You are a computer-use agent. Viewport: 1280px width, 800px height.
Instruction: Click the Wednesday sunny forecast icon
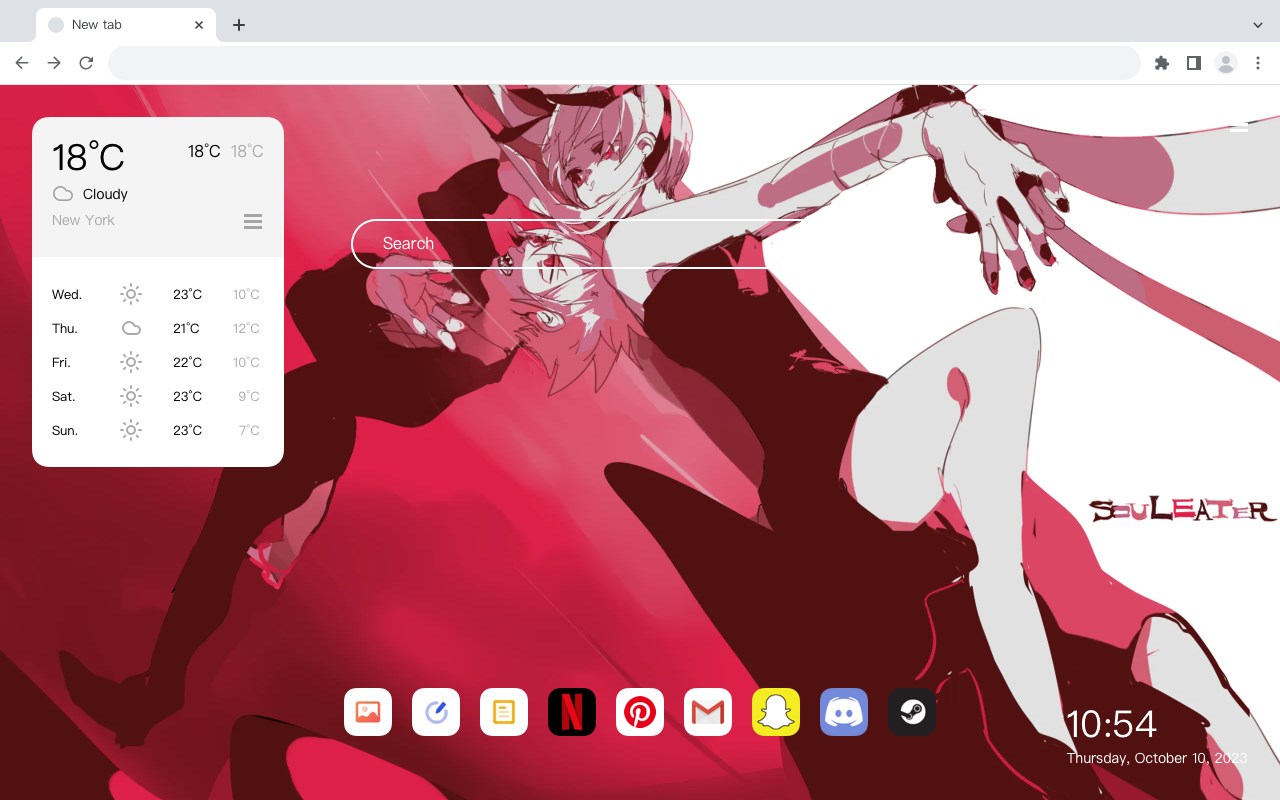click(131, 294)
